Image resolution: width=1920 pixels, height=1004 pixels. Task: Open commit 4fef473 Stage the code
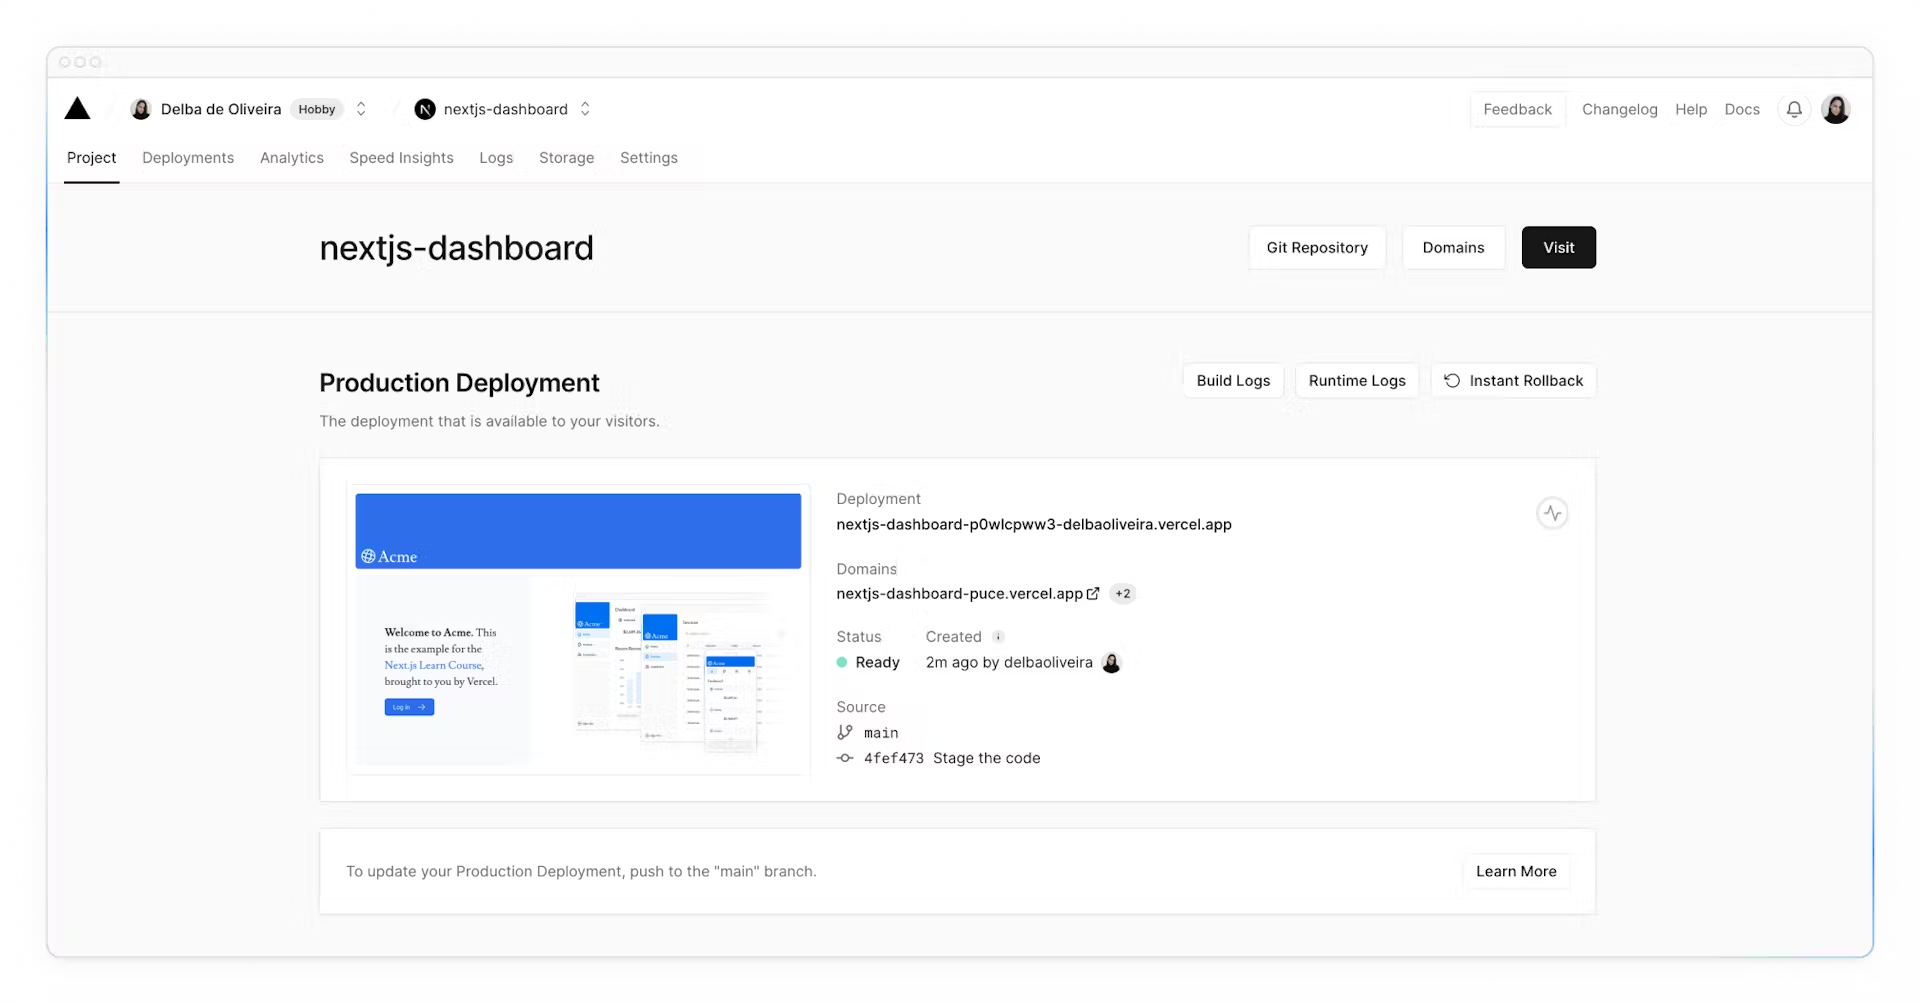(952, 758)
